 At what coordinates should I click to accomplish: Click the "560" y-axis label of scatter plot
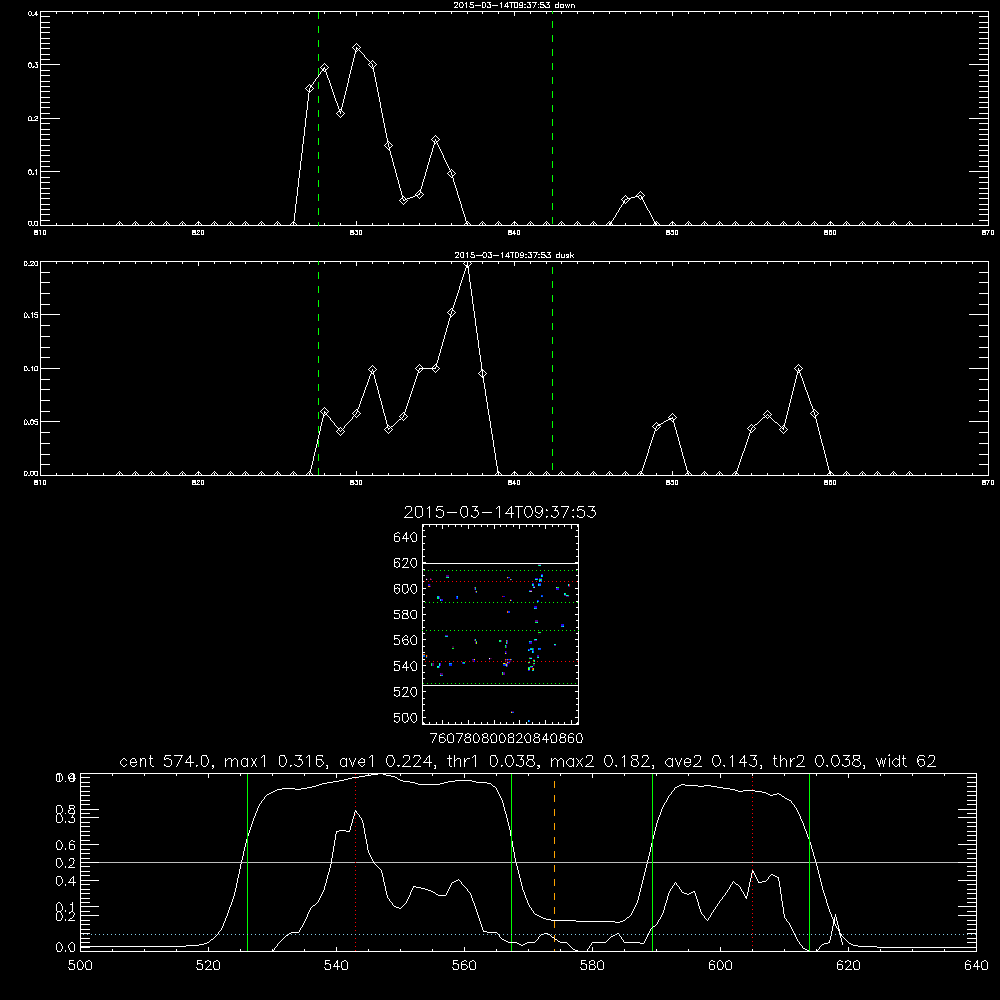(406, 640)
